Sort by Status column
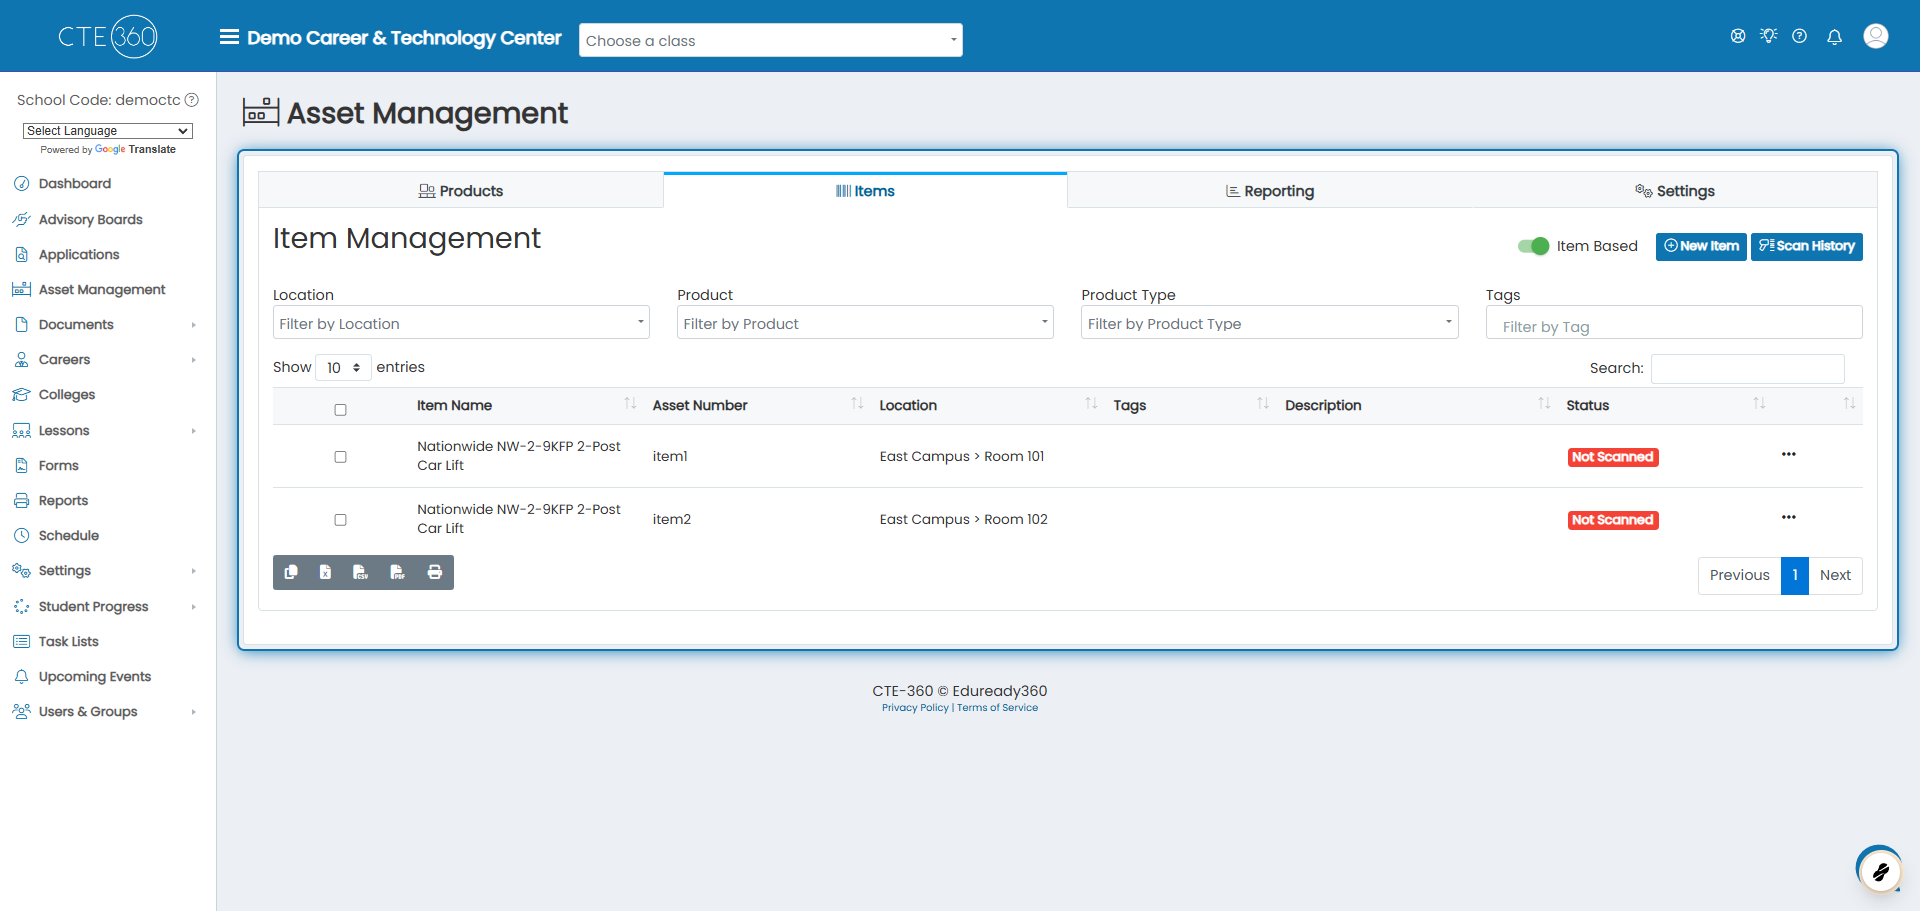The image size is (1920, 911). [x=1664, y=405]
